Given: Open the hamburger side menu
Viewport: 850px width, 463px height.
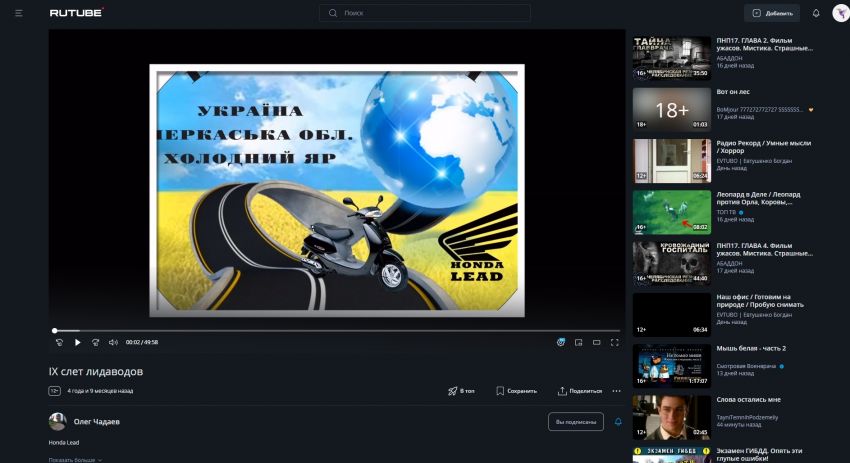Looking at the screenshot, I should (x=19, y=13).
